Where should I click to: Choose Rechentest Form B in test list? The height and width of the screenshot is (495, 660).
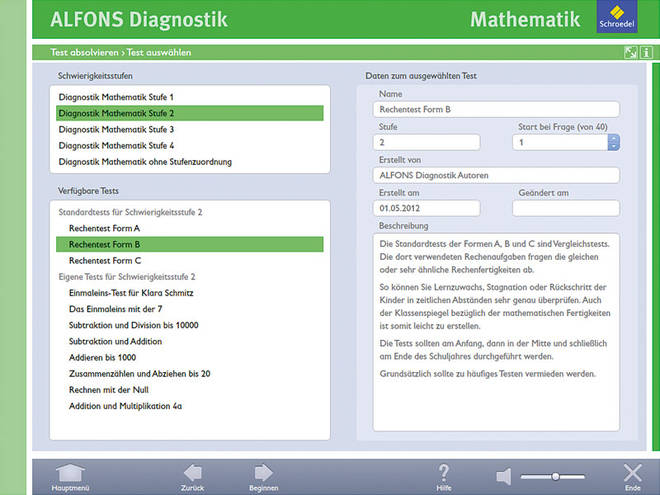pos(190,245)
